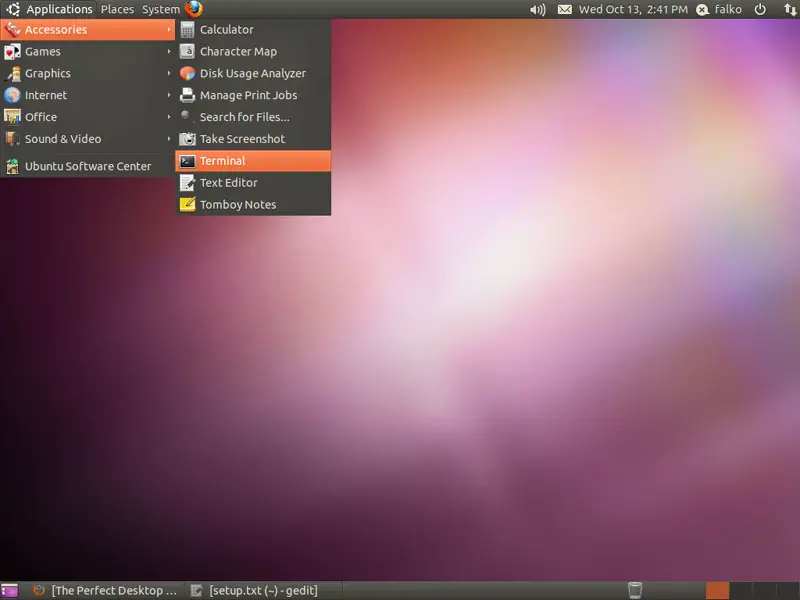Select the orange active workspace
Viewport: 800px width, 600px height.
(717, 591)
